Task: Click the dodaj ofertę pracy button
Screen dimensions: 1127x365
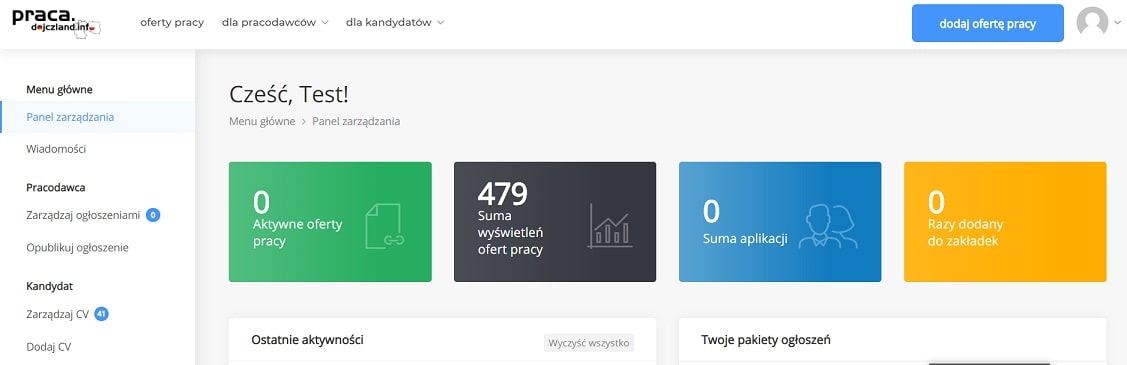Action: [x=988, y=24]
